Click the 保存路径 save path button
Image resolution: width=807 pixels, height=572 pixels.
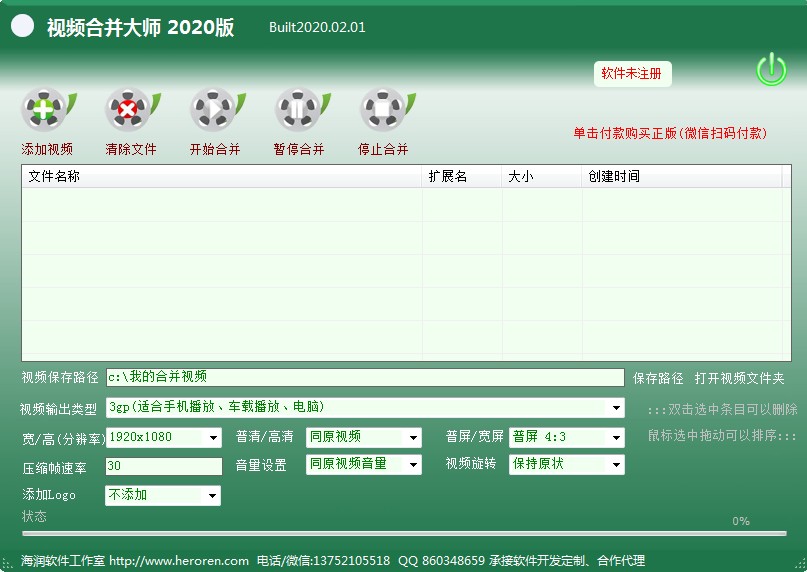tap(658, 379)
